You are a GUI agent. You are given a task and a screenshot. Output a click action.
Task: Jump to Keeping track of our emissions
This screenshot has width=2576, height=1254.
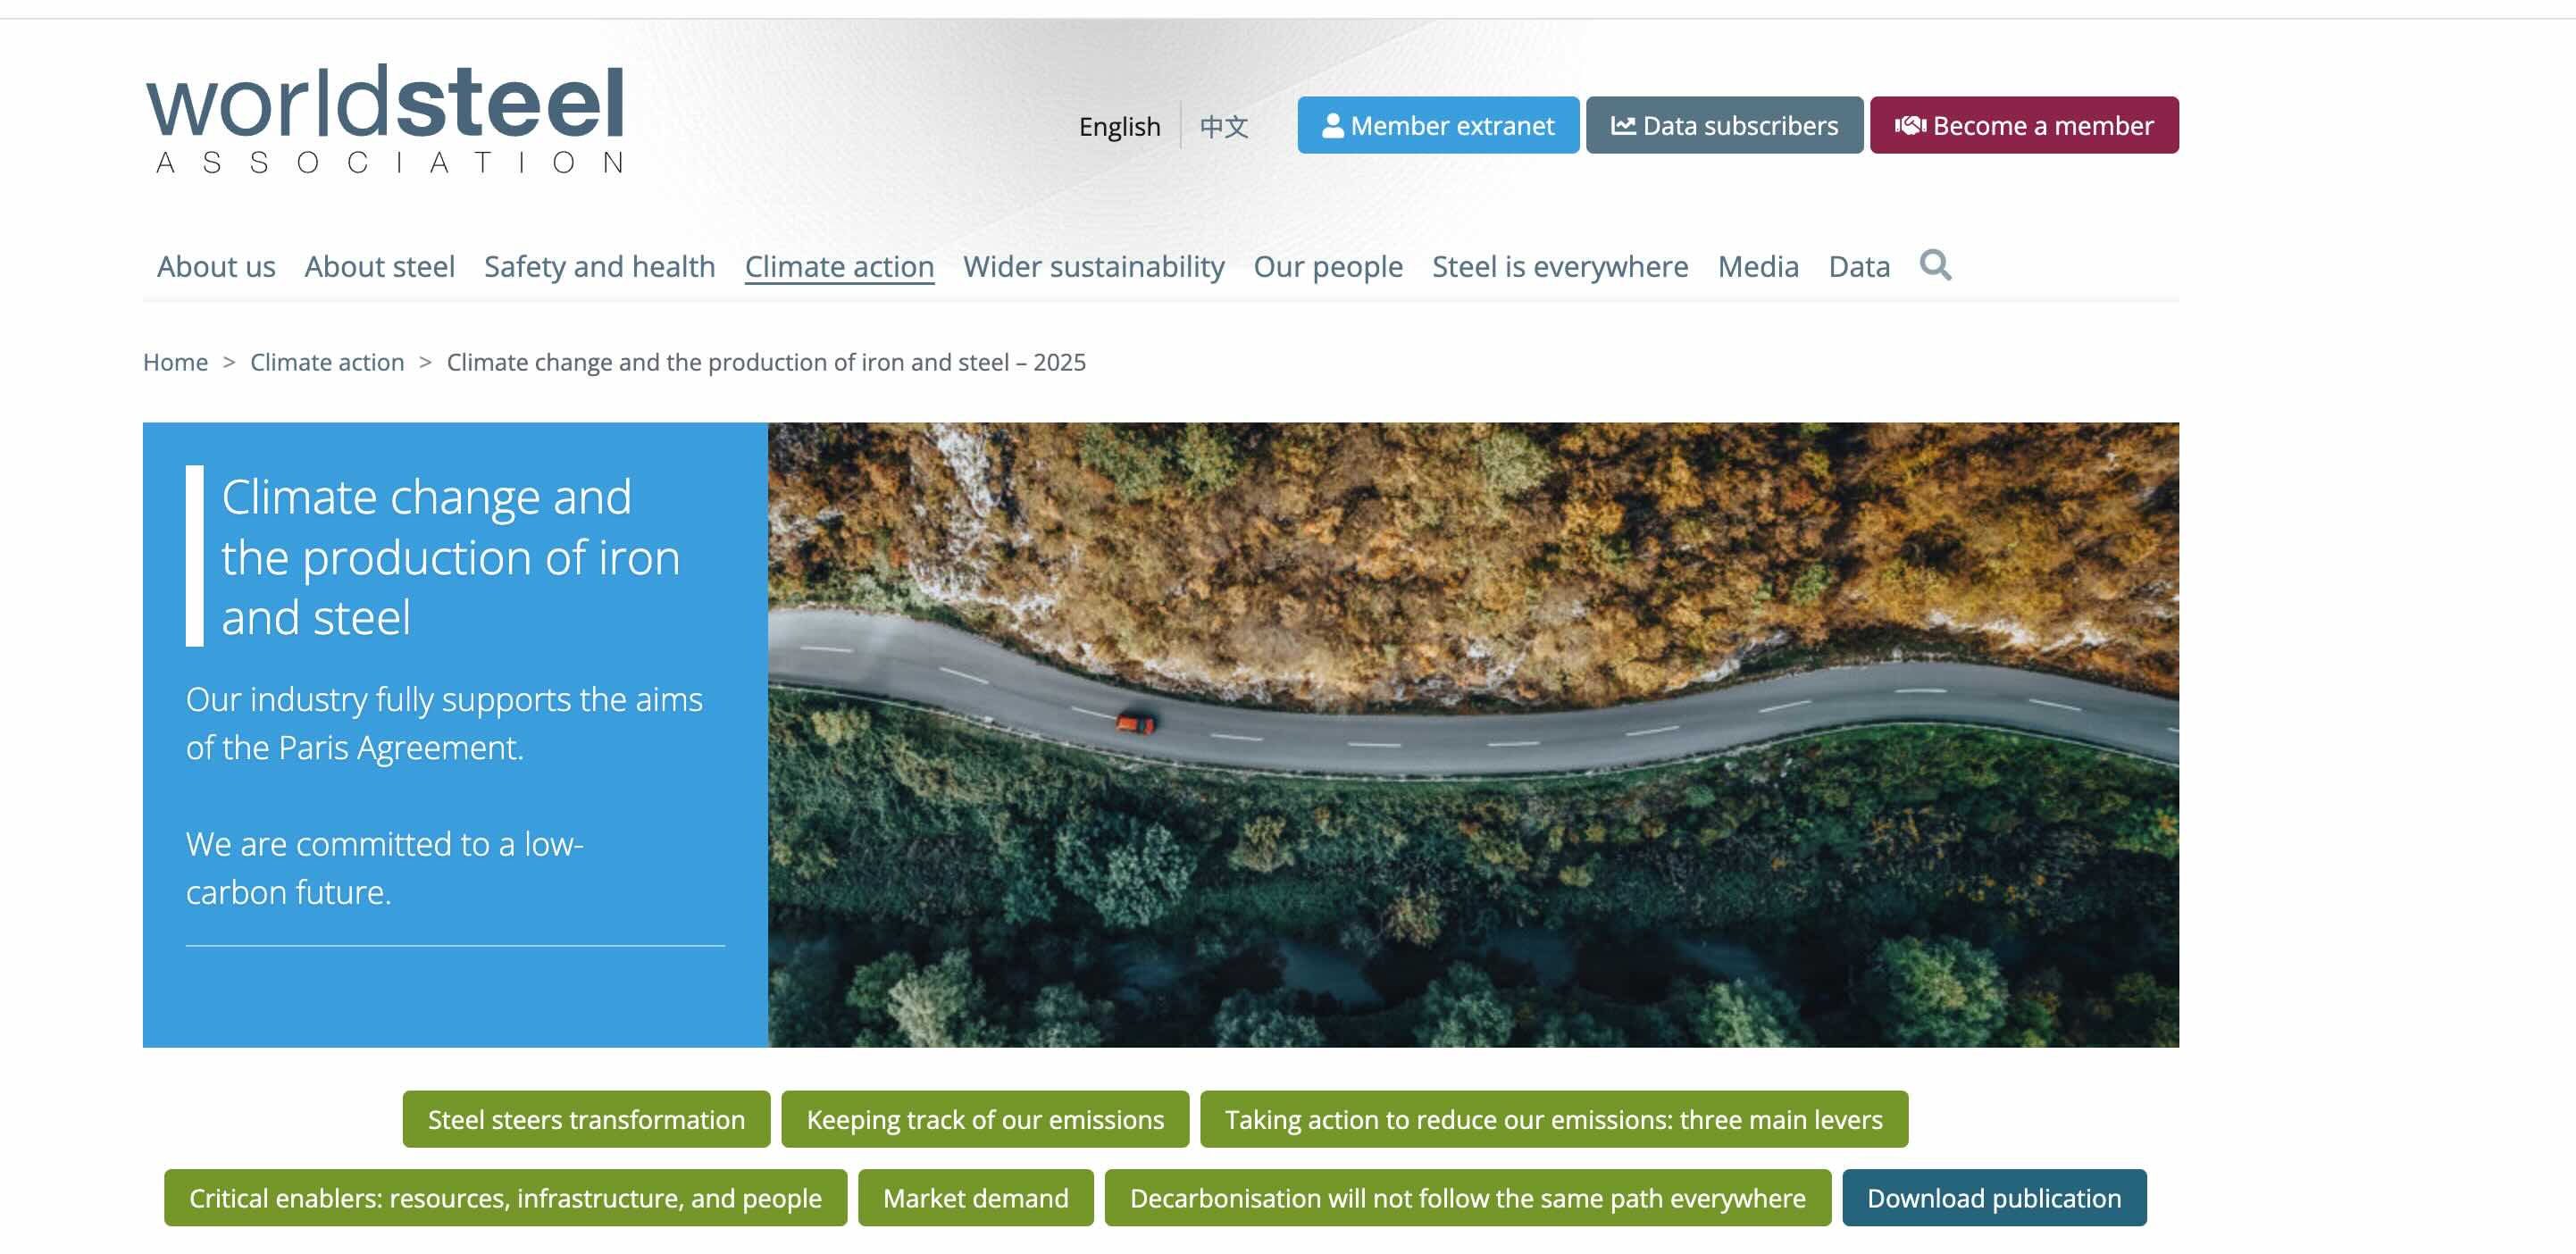pos(985,1119)
